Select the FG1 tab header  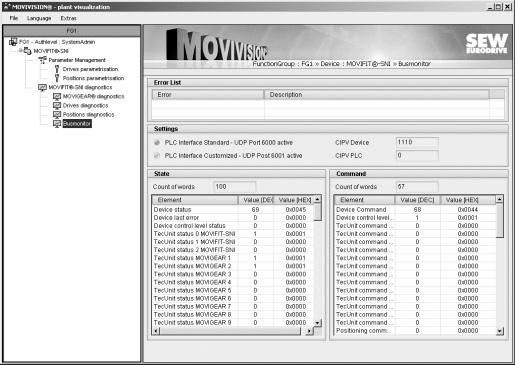click(x=72, y=31)
